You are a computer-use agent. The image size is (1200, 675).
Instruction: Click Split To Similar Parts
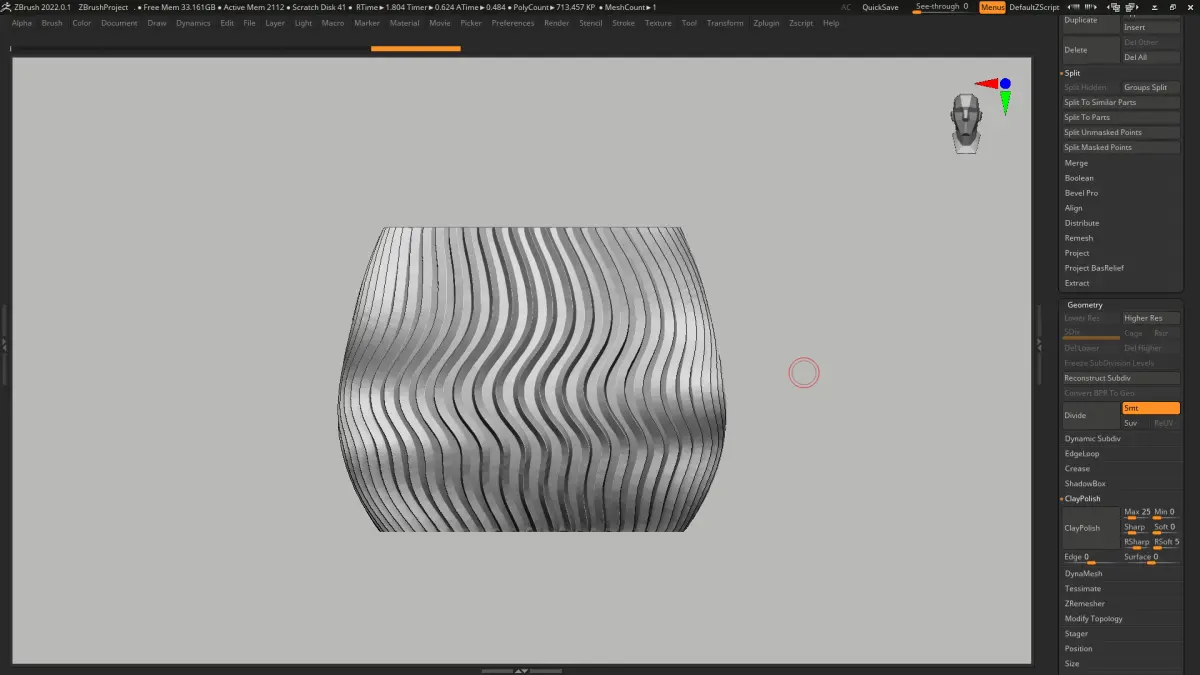(x=1121, y=102)
